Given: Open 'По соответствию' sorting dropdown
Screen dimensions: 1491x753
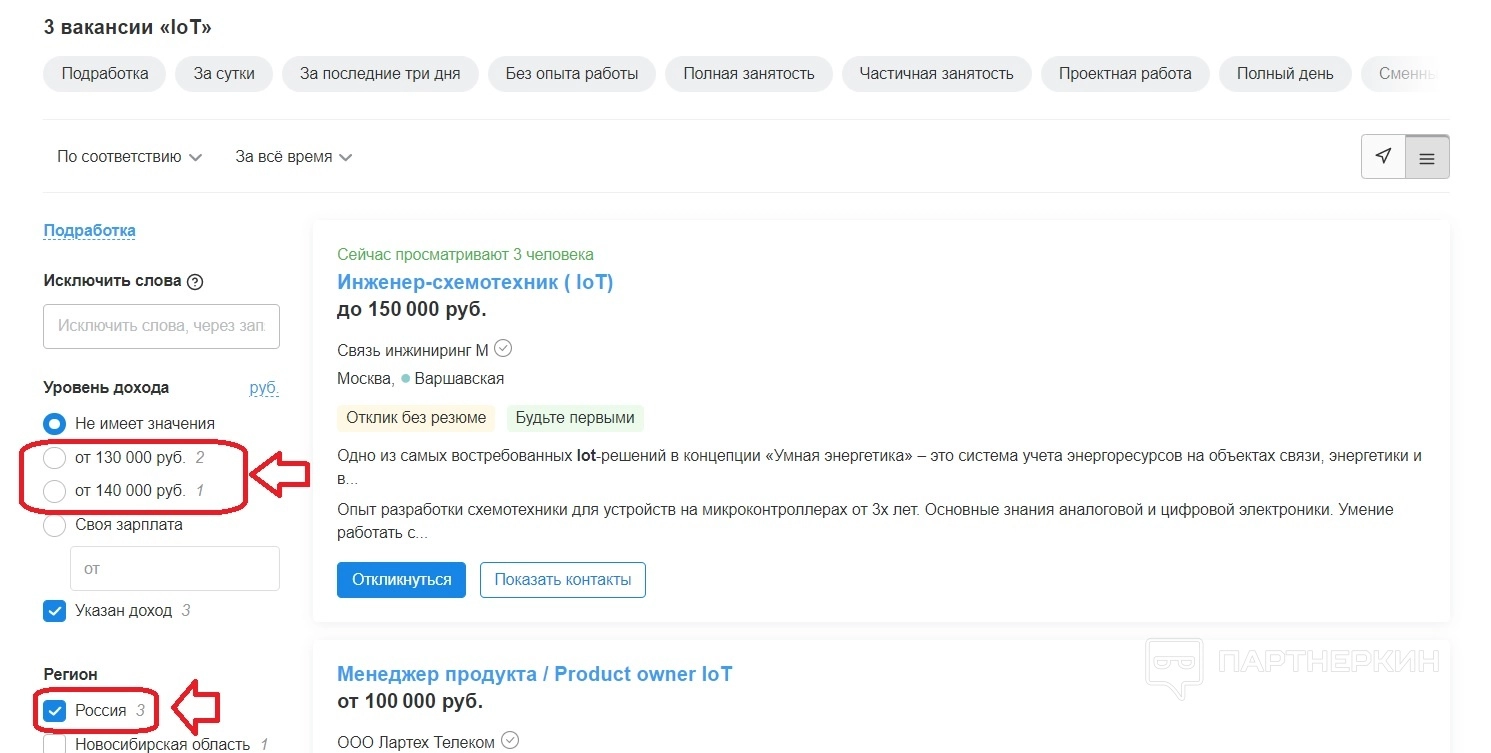Looking at the screenshot, I should click(x=129, y=157).
